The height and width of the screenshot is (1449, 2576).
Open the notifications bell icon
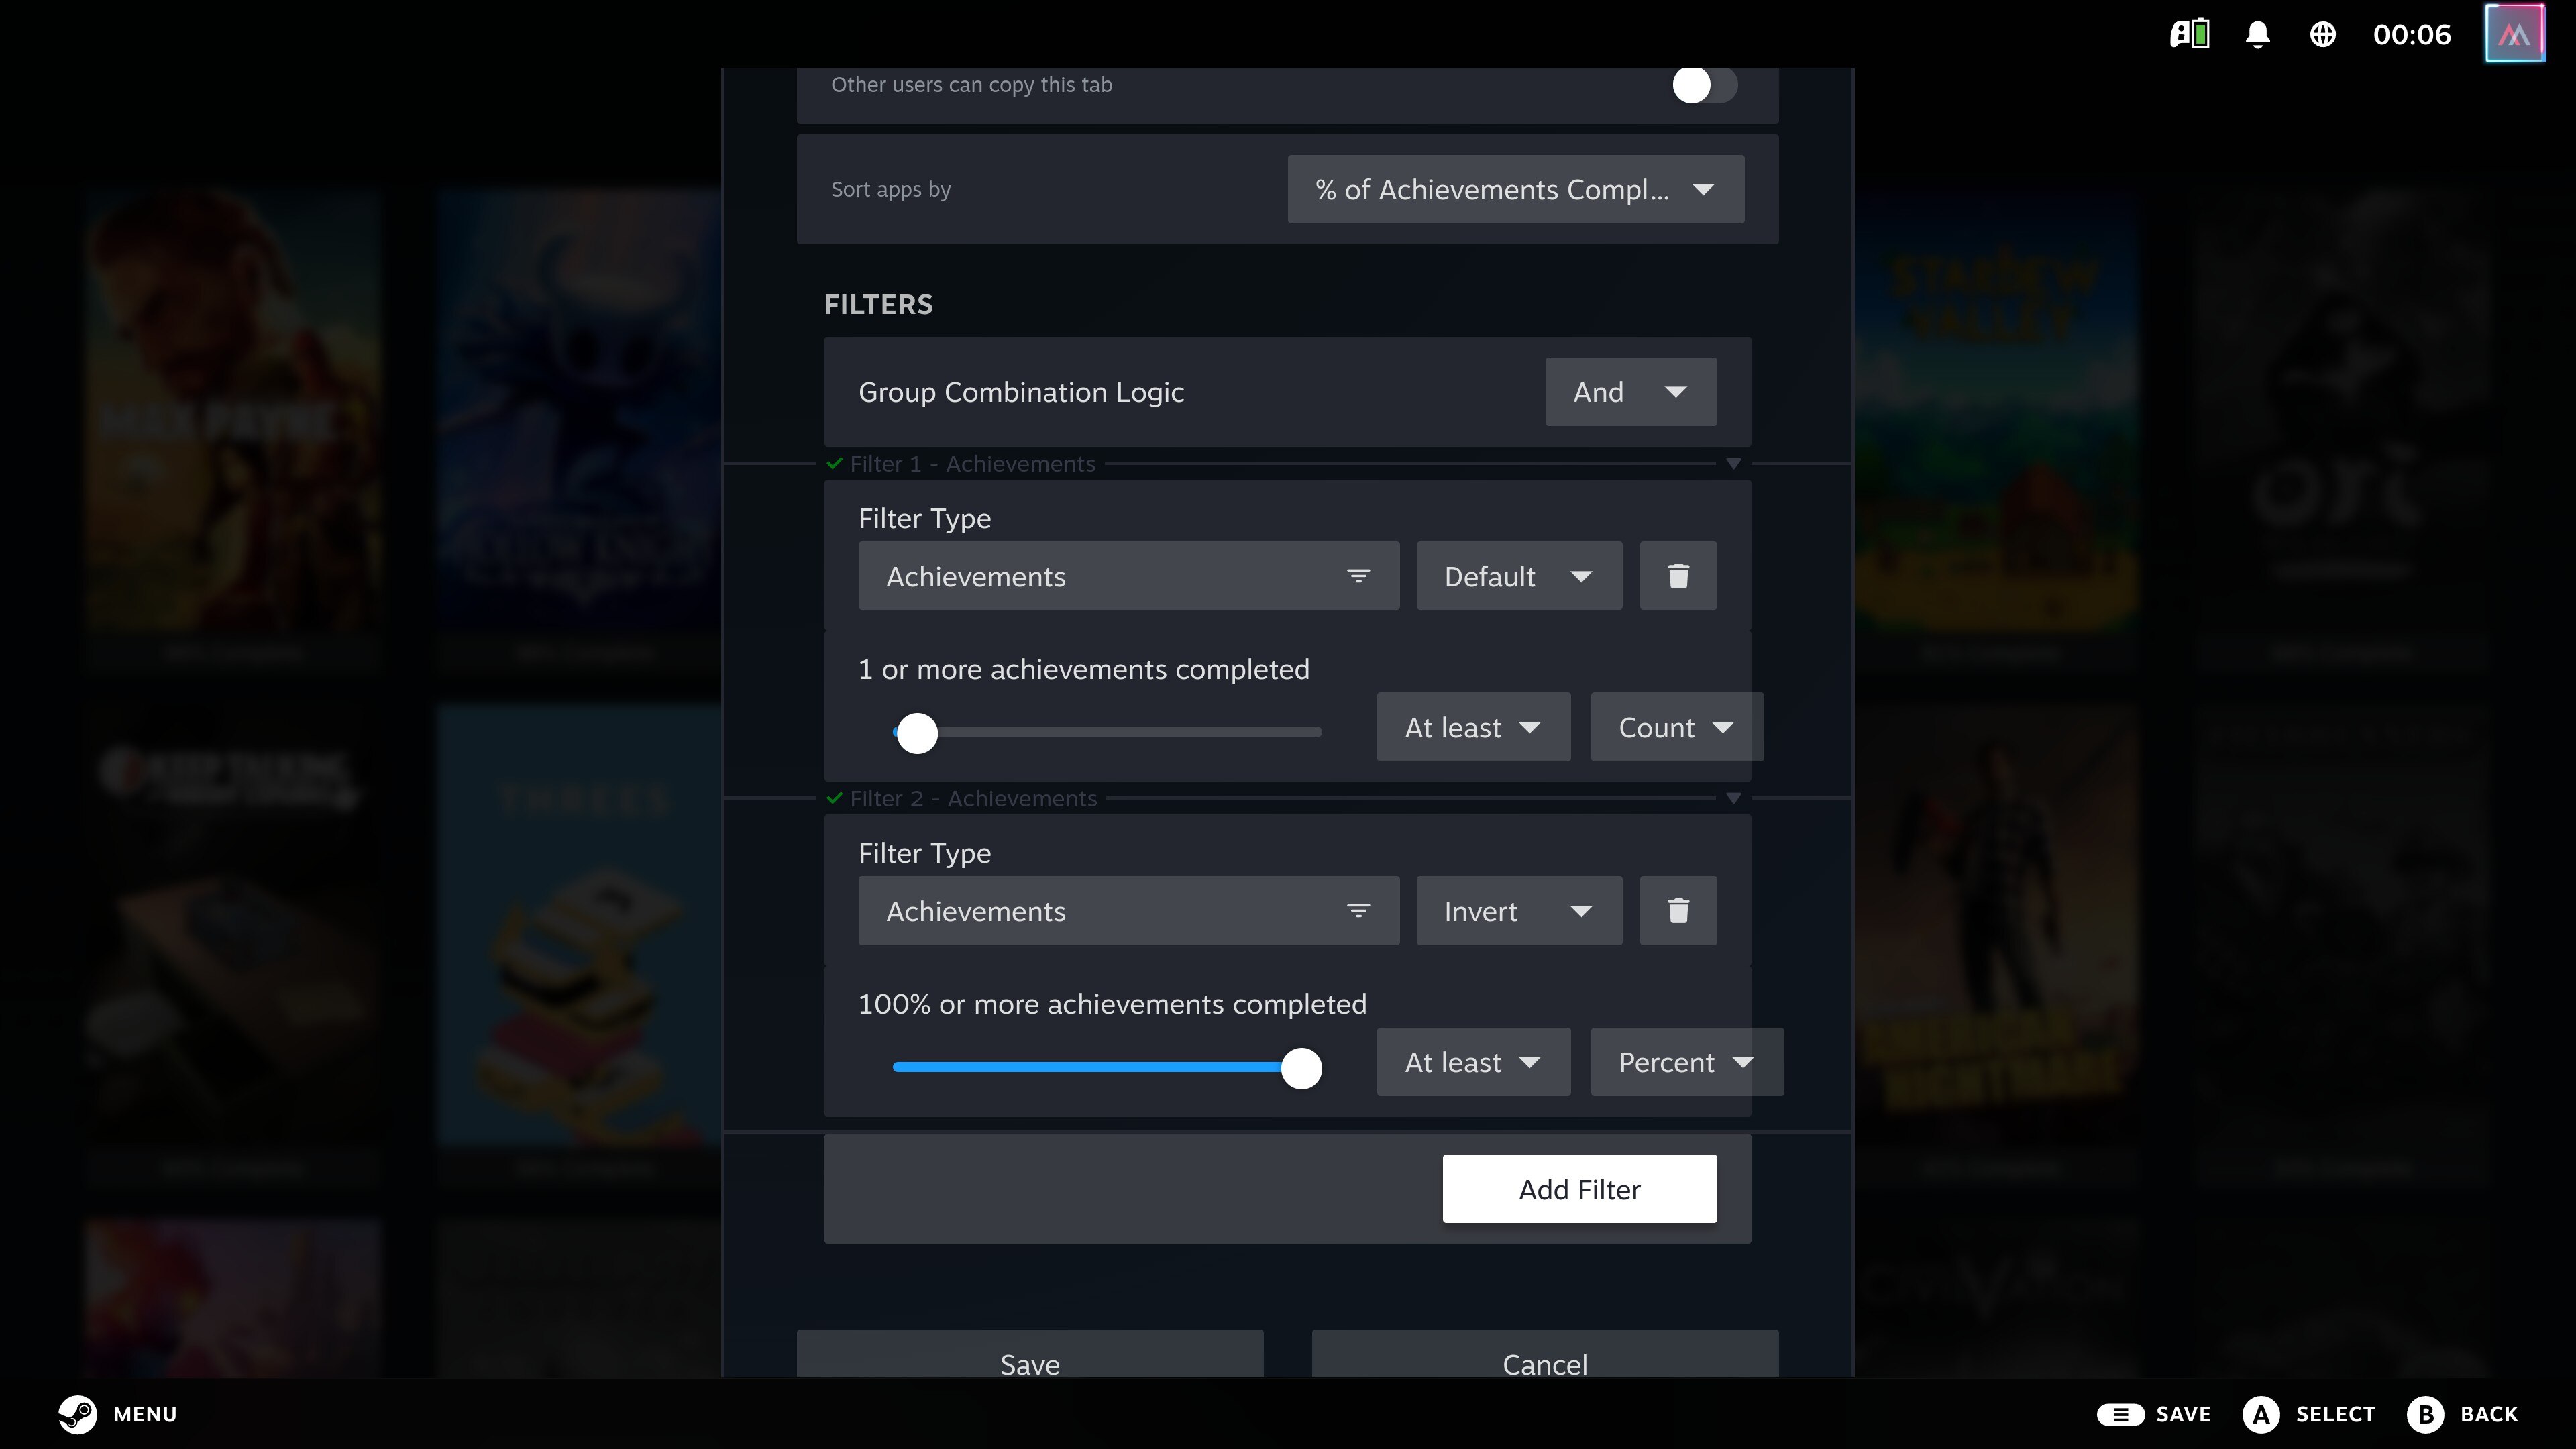tap(2257, 34)
